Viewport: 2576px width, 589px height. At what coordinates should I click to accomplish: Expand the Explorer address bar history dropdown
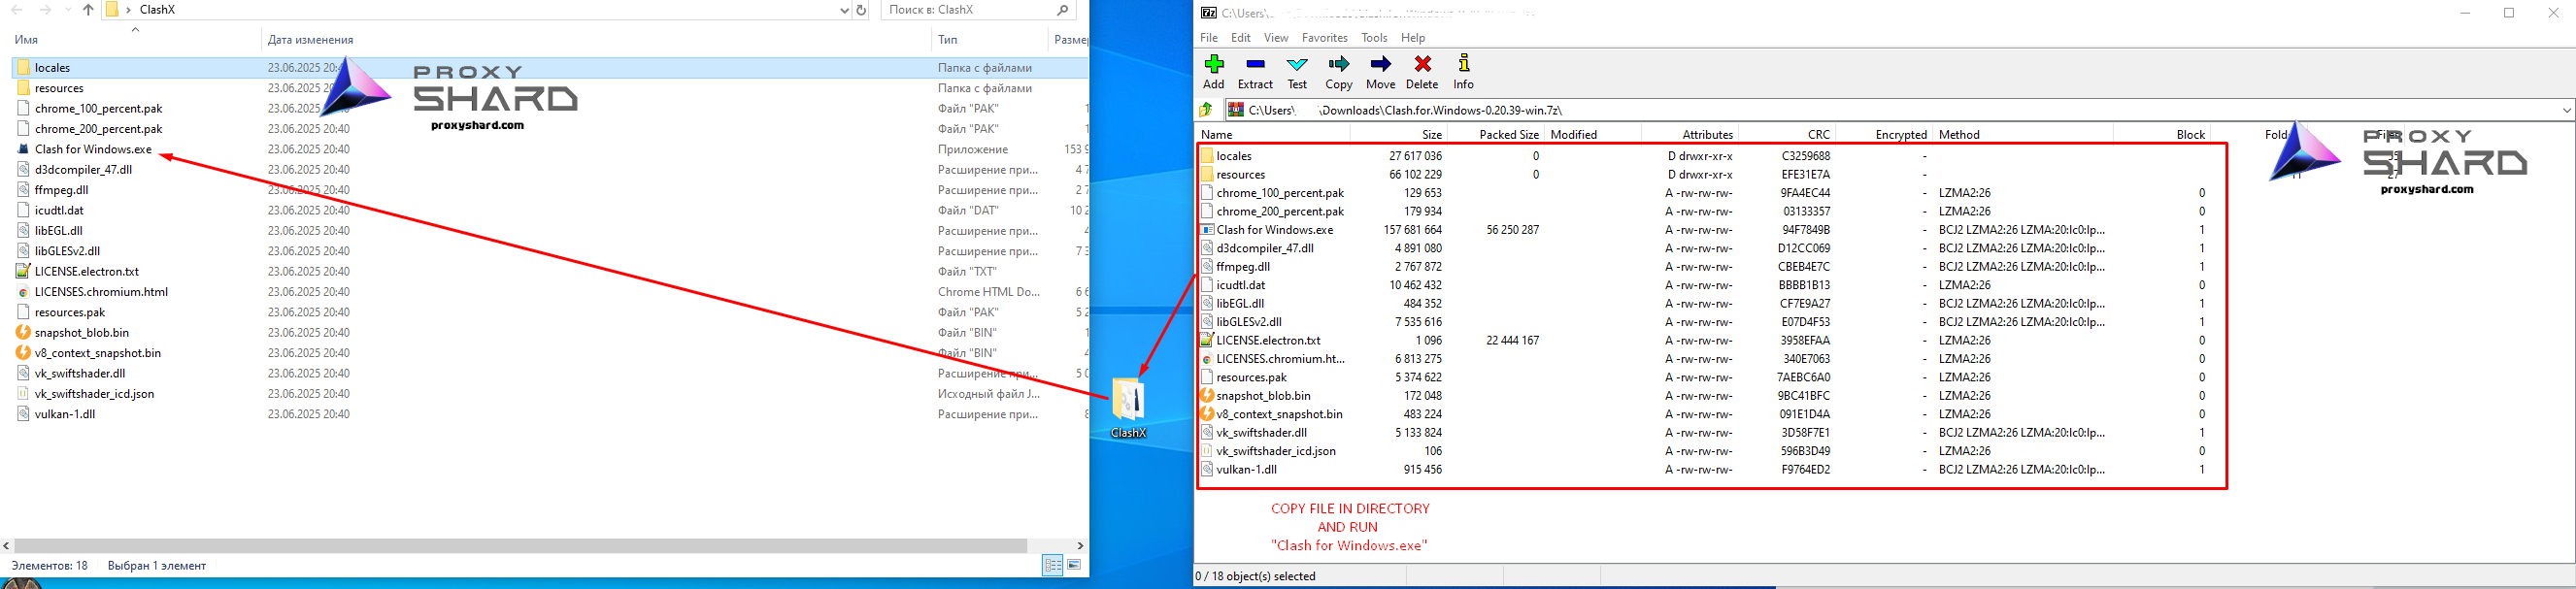pyautogui.click(x=844, y=10)
